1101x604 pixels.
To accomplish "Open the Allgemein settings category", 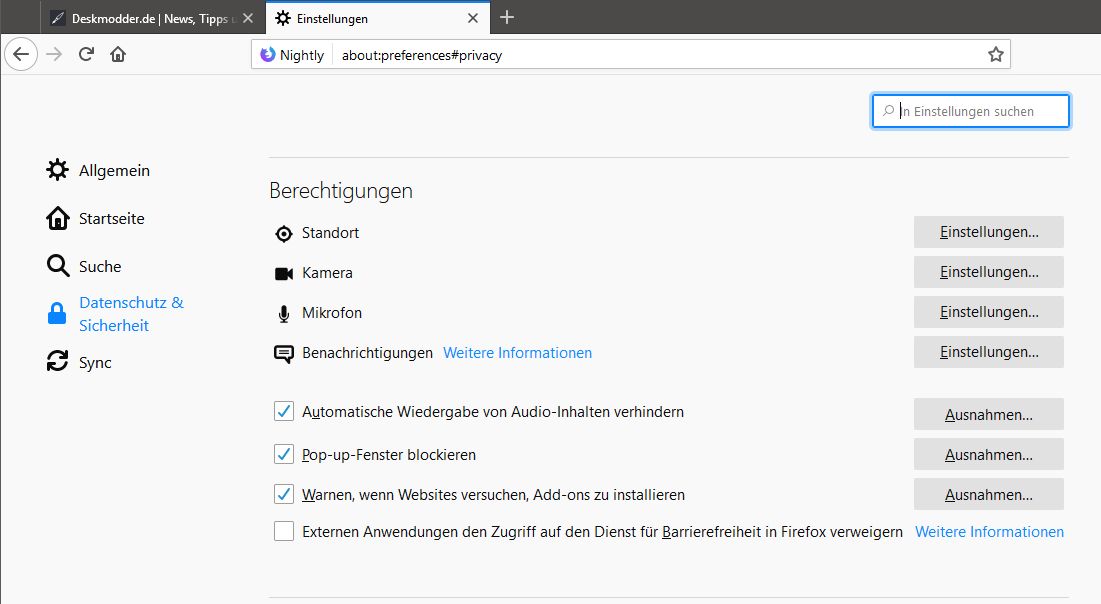I will (x=98, y=170).
